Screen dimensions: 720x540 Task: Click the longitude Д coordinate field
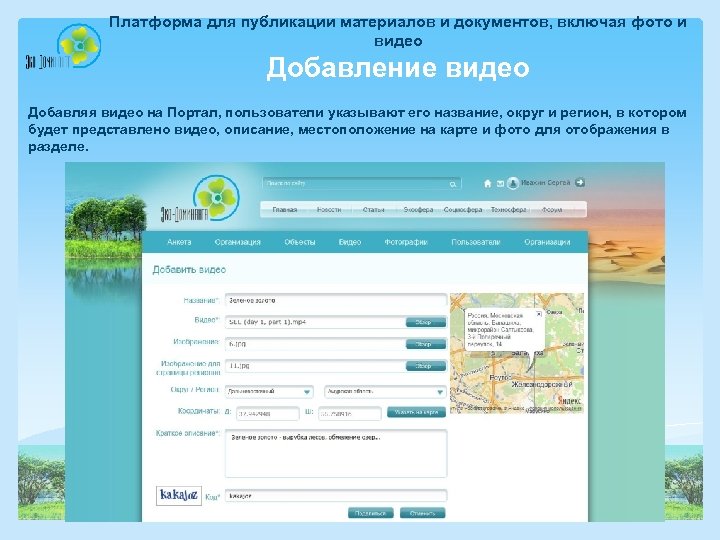point(268,413)
